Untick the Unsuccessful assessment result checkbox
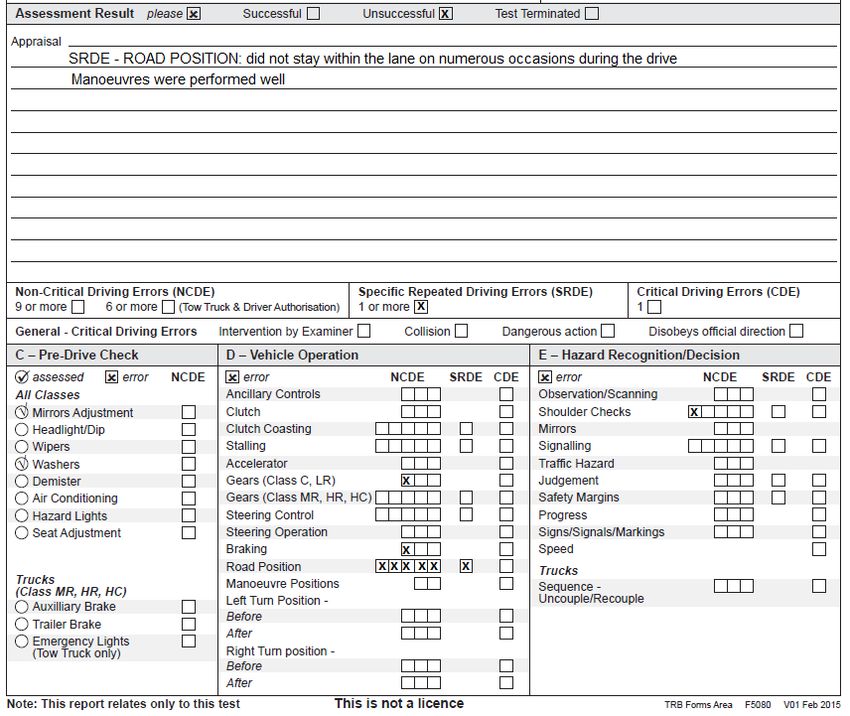Screen dimensions: 850x716 pyautogui.click(x=446, y=14)
